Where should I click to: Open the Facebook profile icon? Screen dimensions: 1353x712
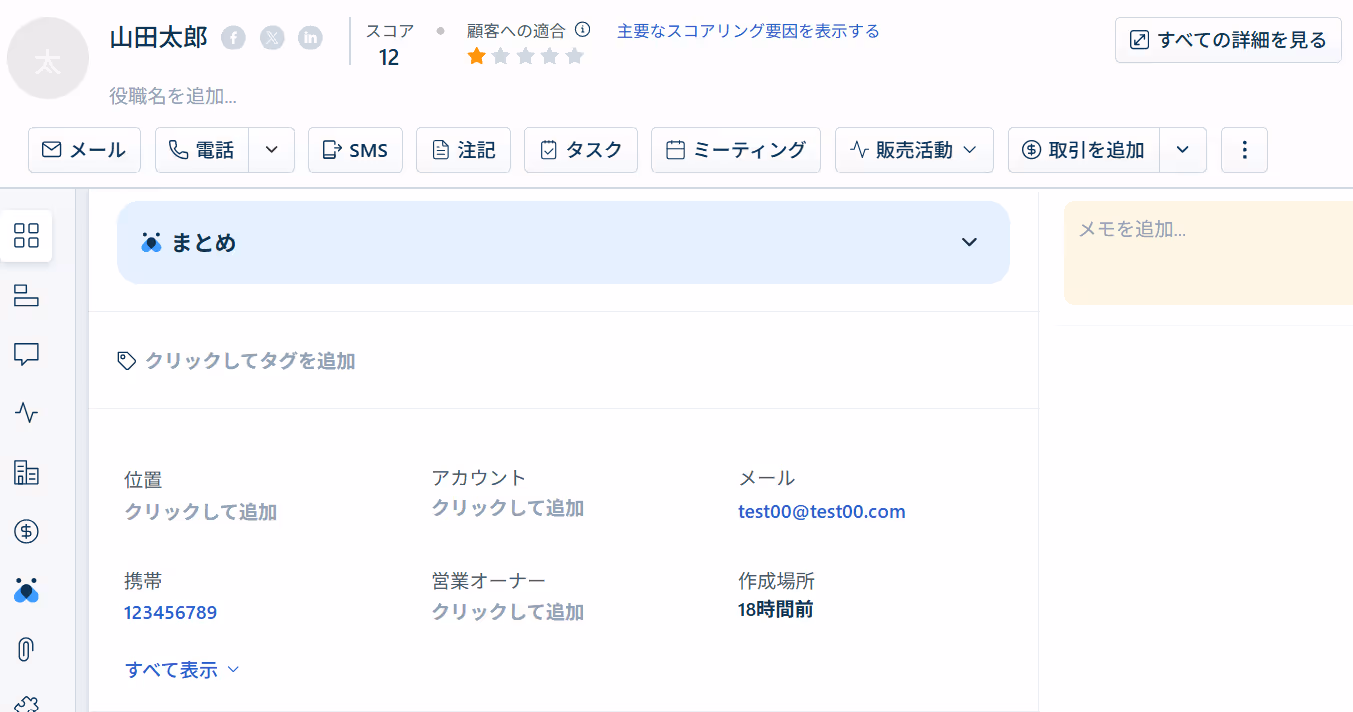tap(233, 38)
